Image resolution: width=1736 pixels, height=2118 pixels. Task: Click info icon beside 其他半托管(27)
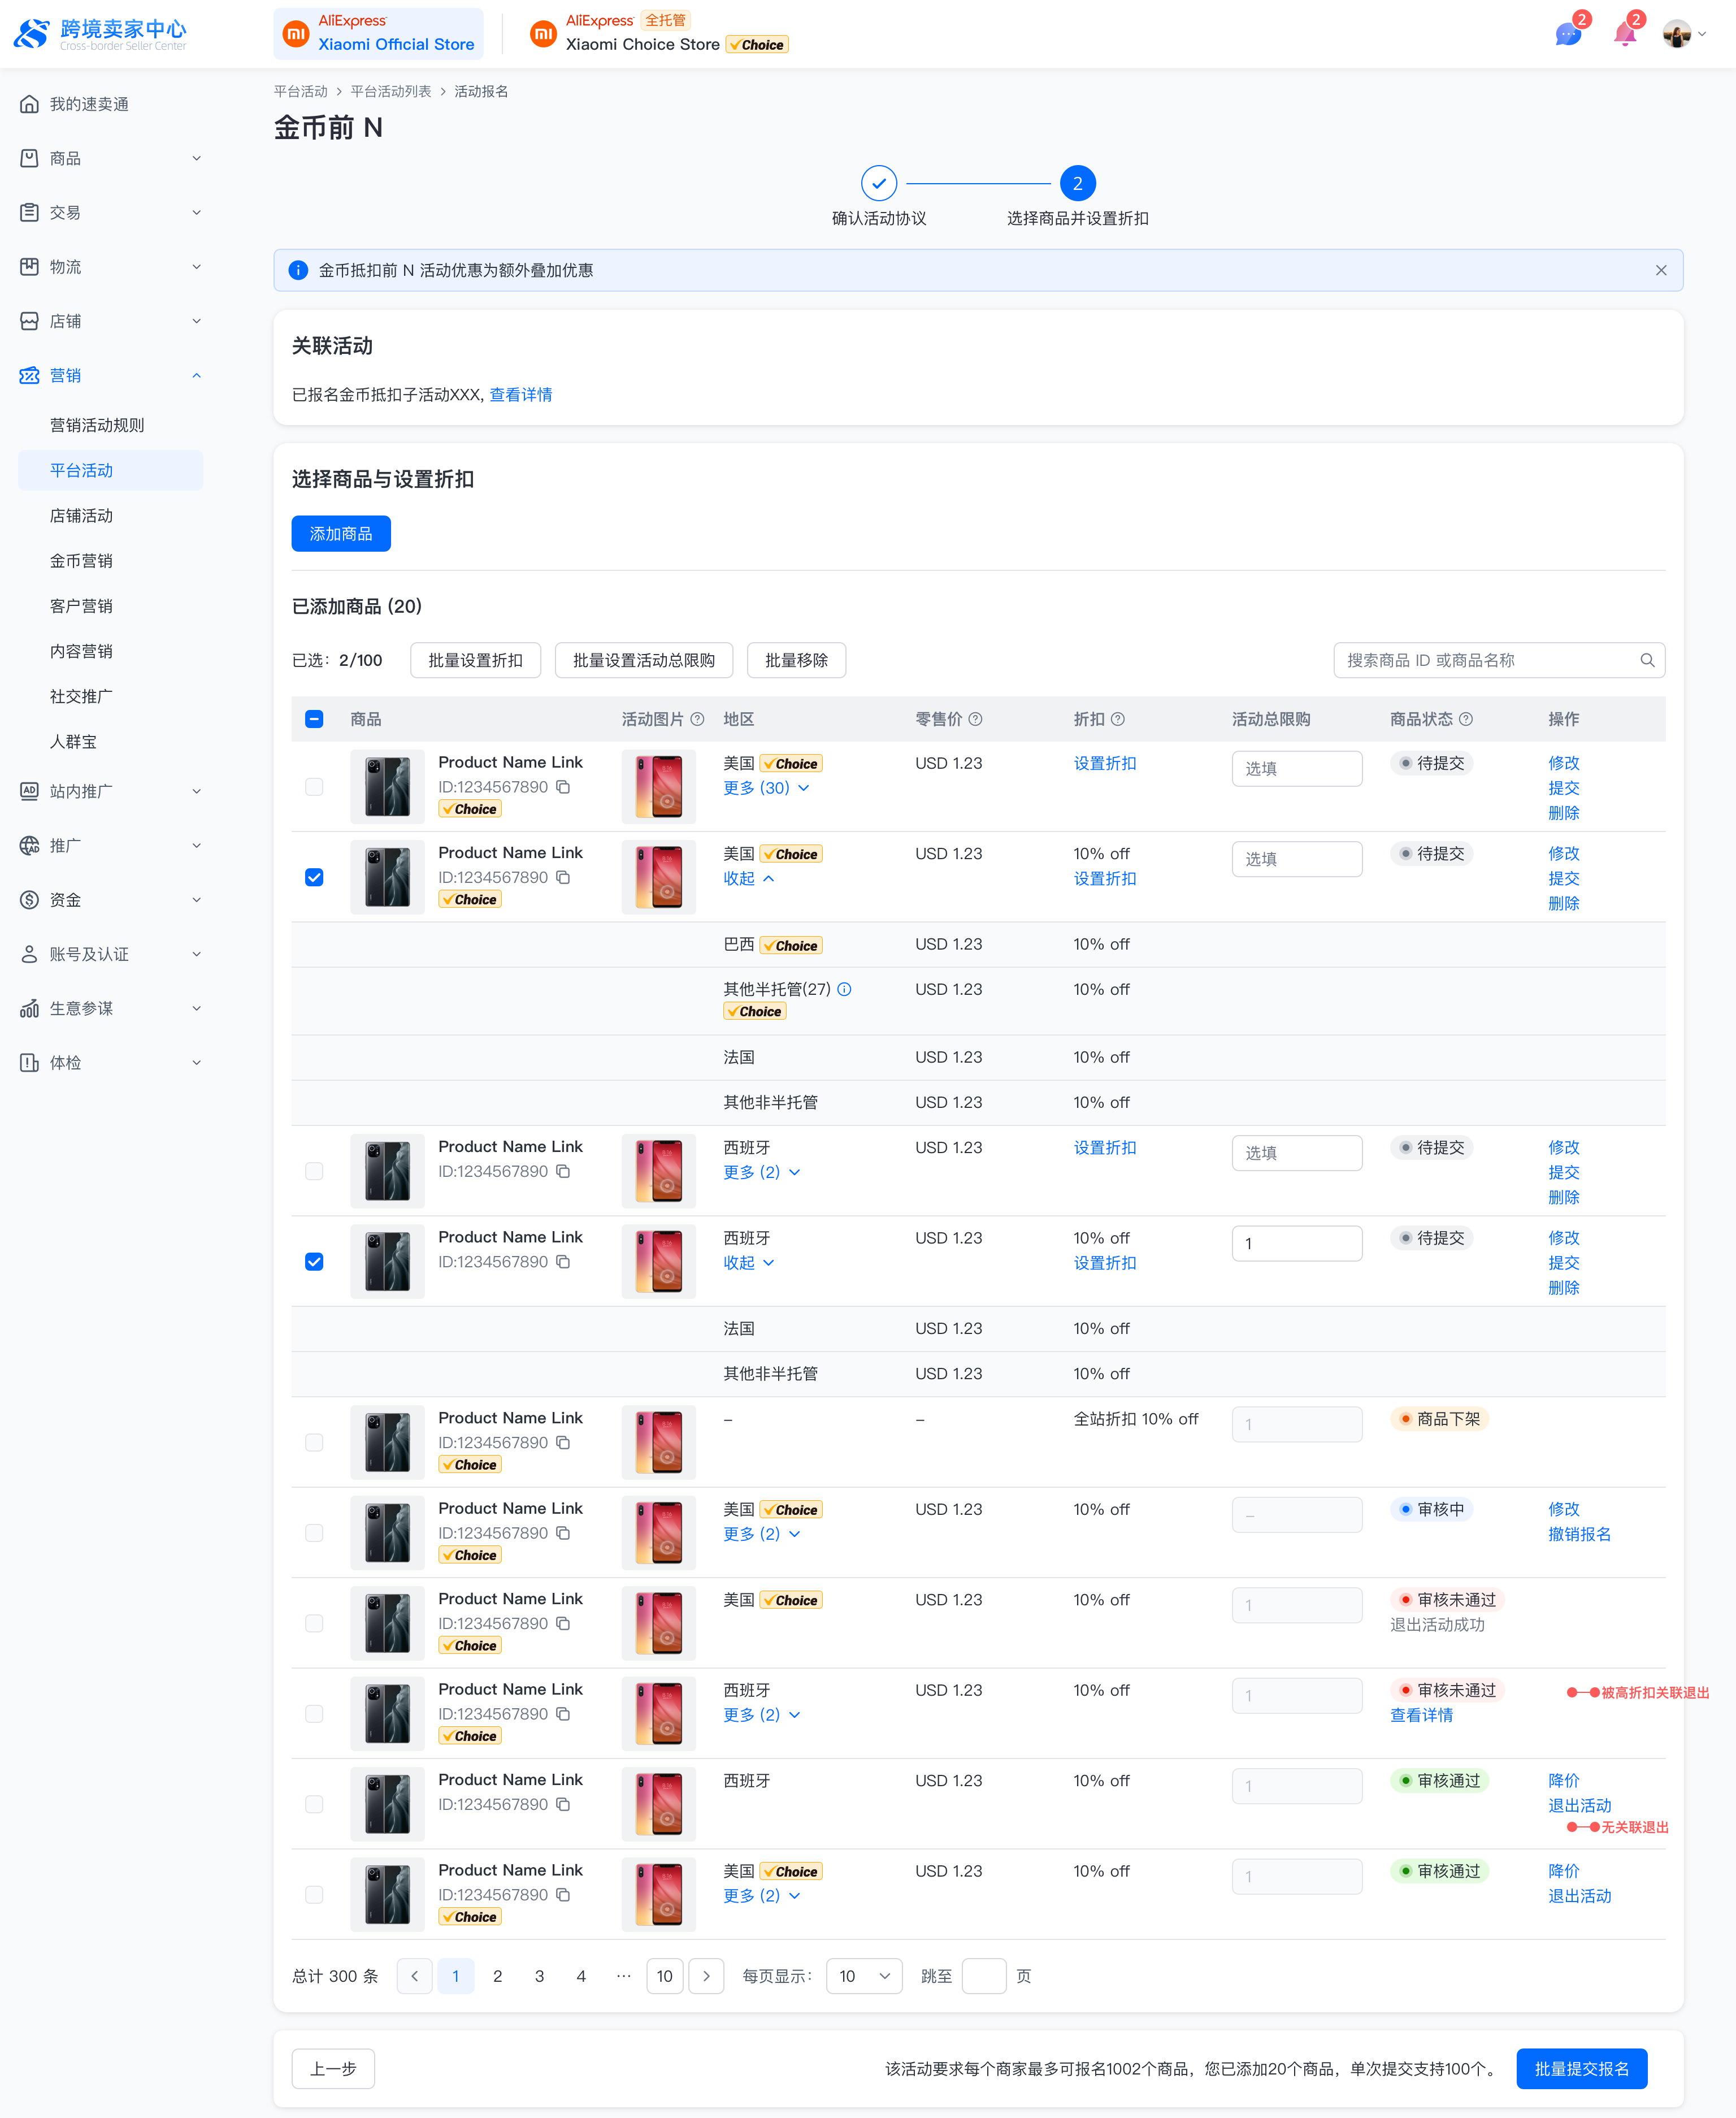click(844, 989)
